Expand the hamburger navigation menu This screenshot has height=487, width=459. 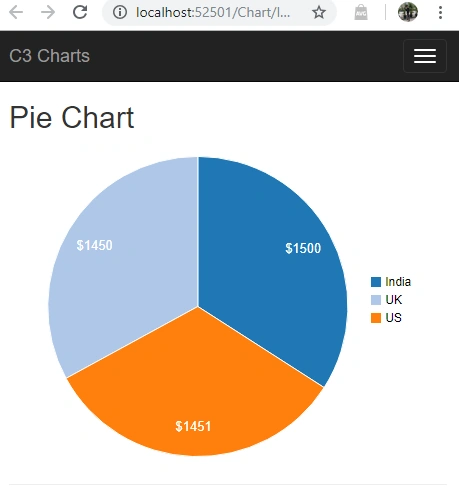point(425,56)
